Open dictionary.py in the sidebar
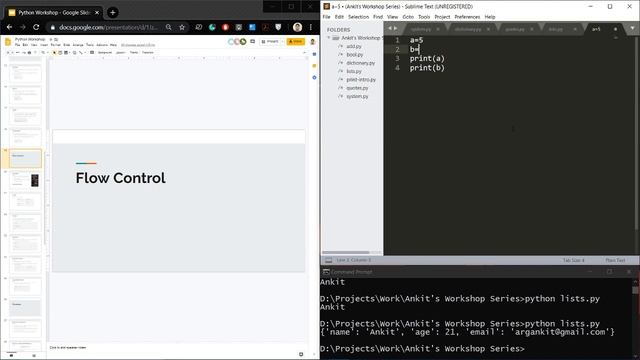The image size is (640, 360). click(360, 63)
